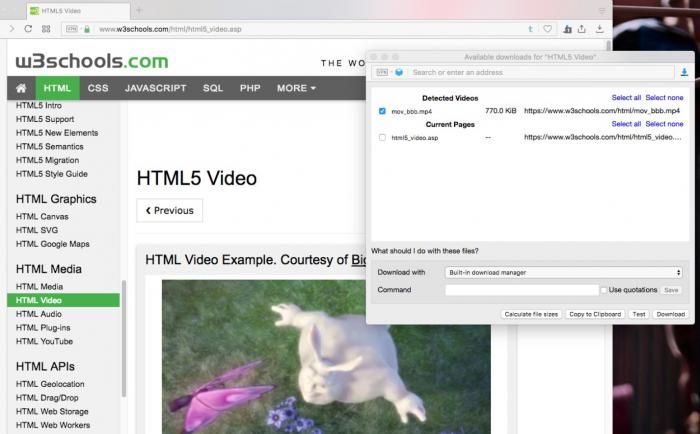Click the sidebar scrollbar thumb
The width and height of the screenshot is (700, 434).
click(x=124, y=338)
